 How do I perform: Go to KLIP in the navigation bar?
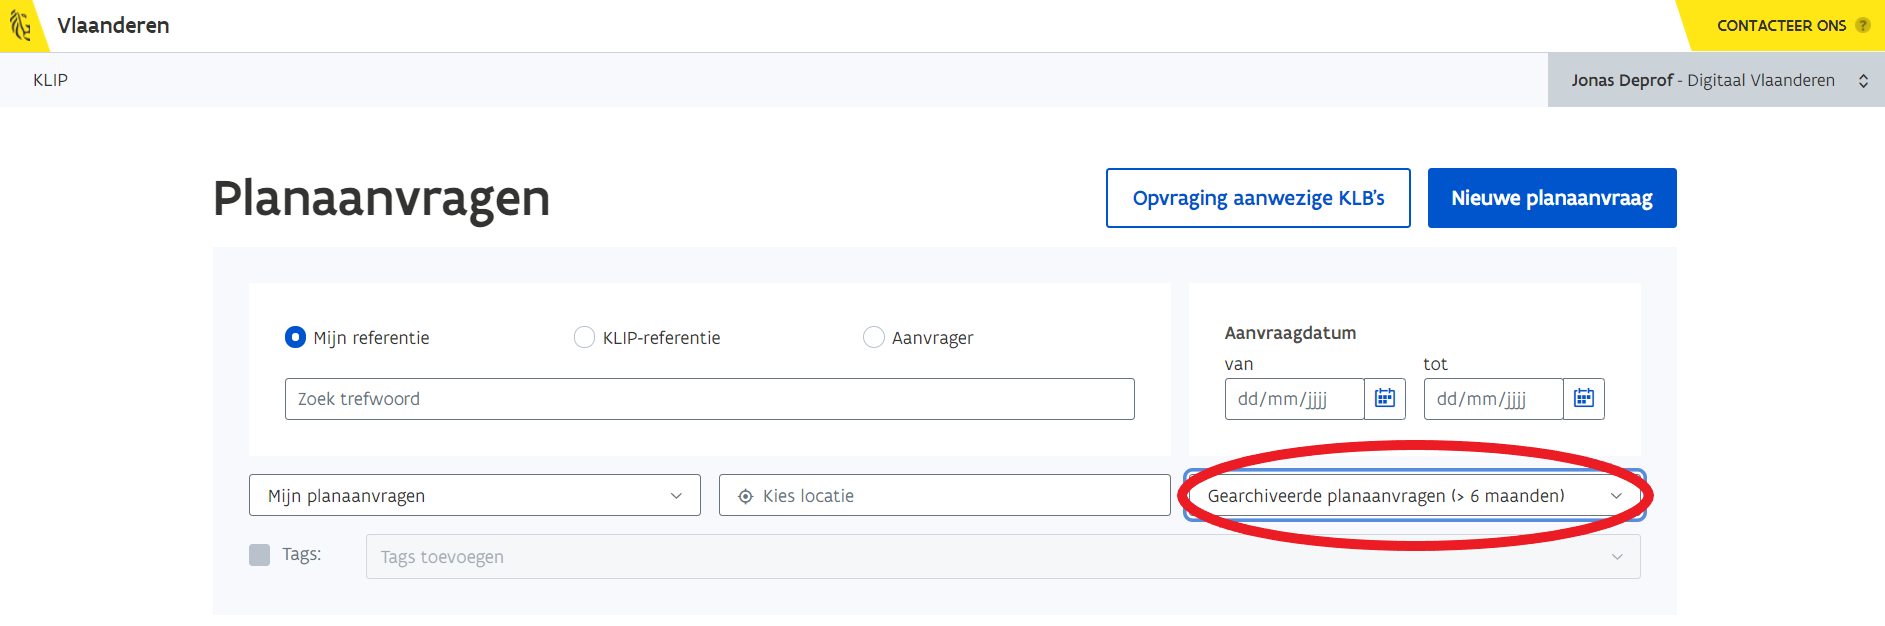[x=50, y=81]
